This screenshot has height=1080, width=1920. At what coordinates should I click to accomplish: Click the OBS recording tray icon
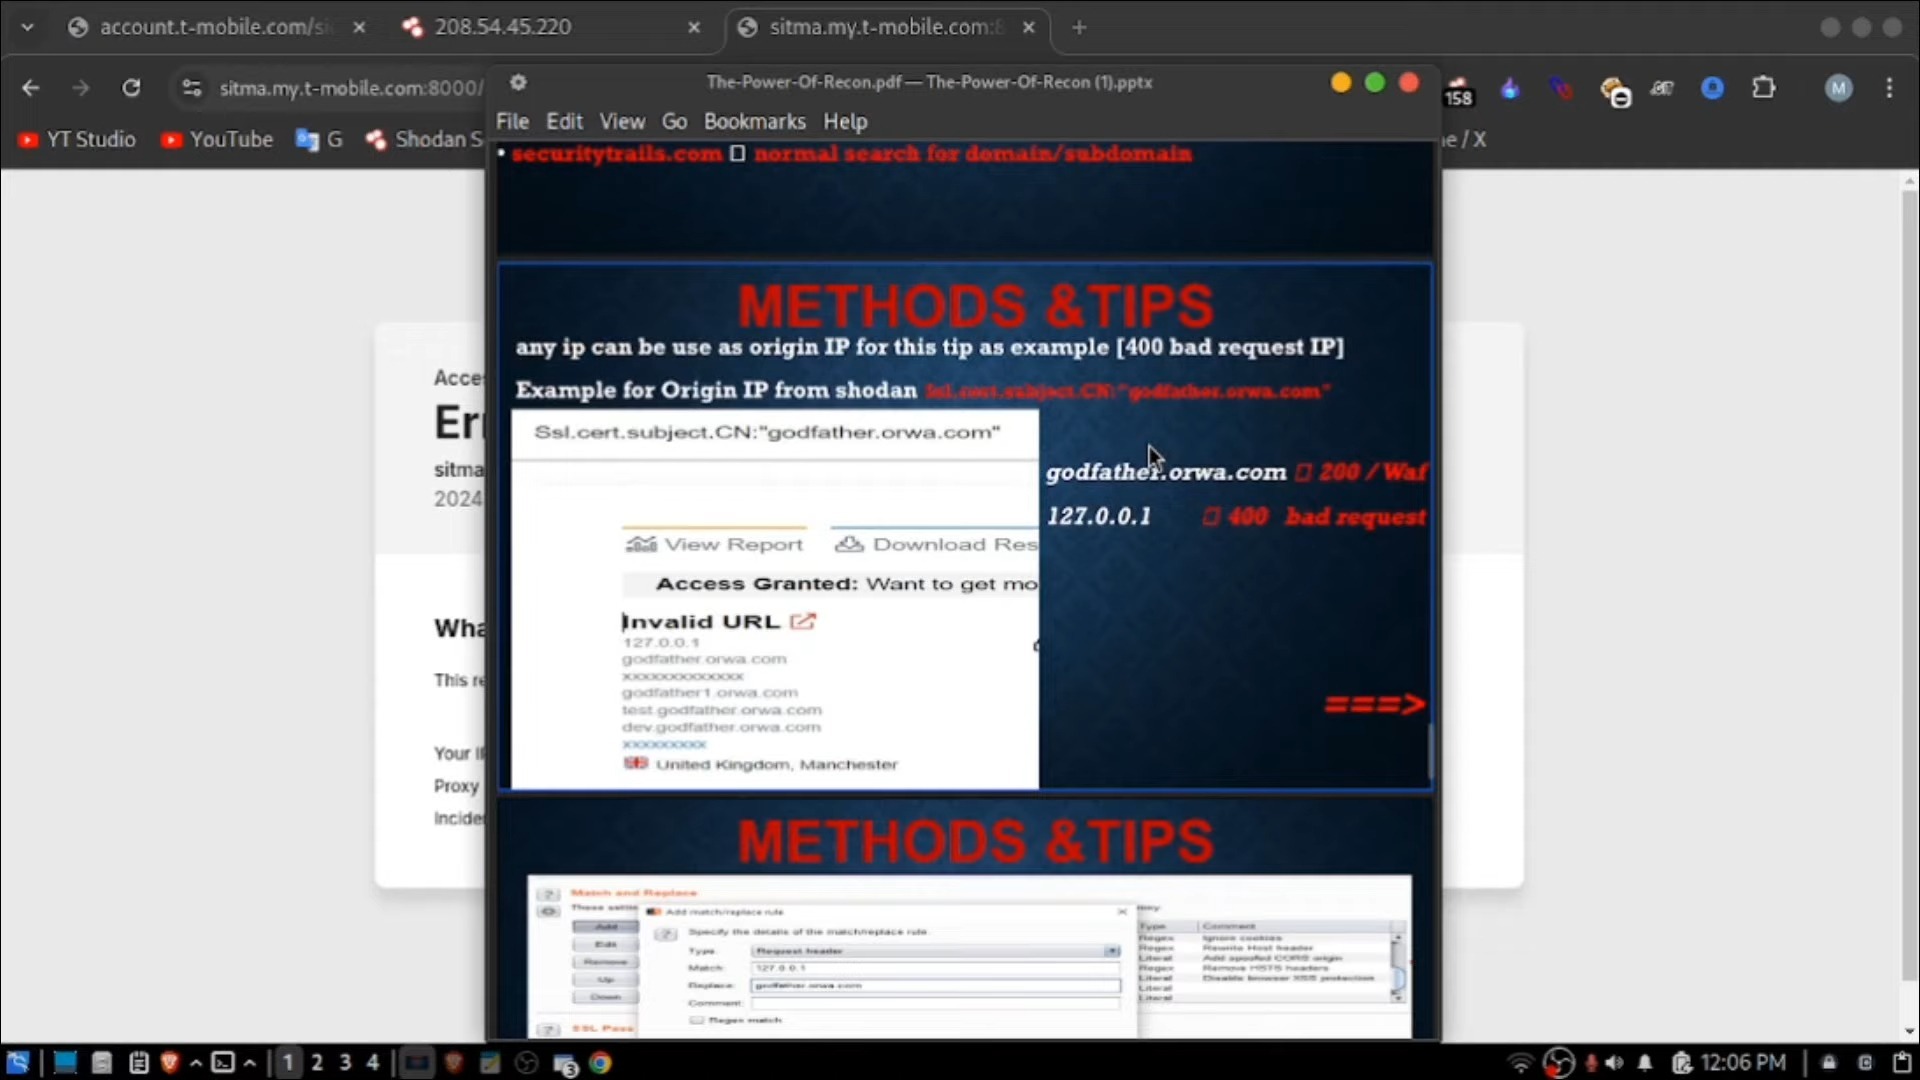click(1558, 1063)
